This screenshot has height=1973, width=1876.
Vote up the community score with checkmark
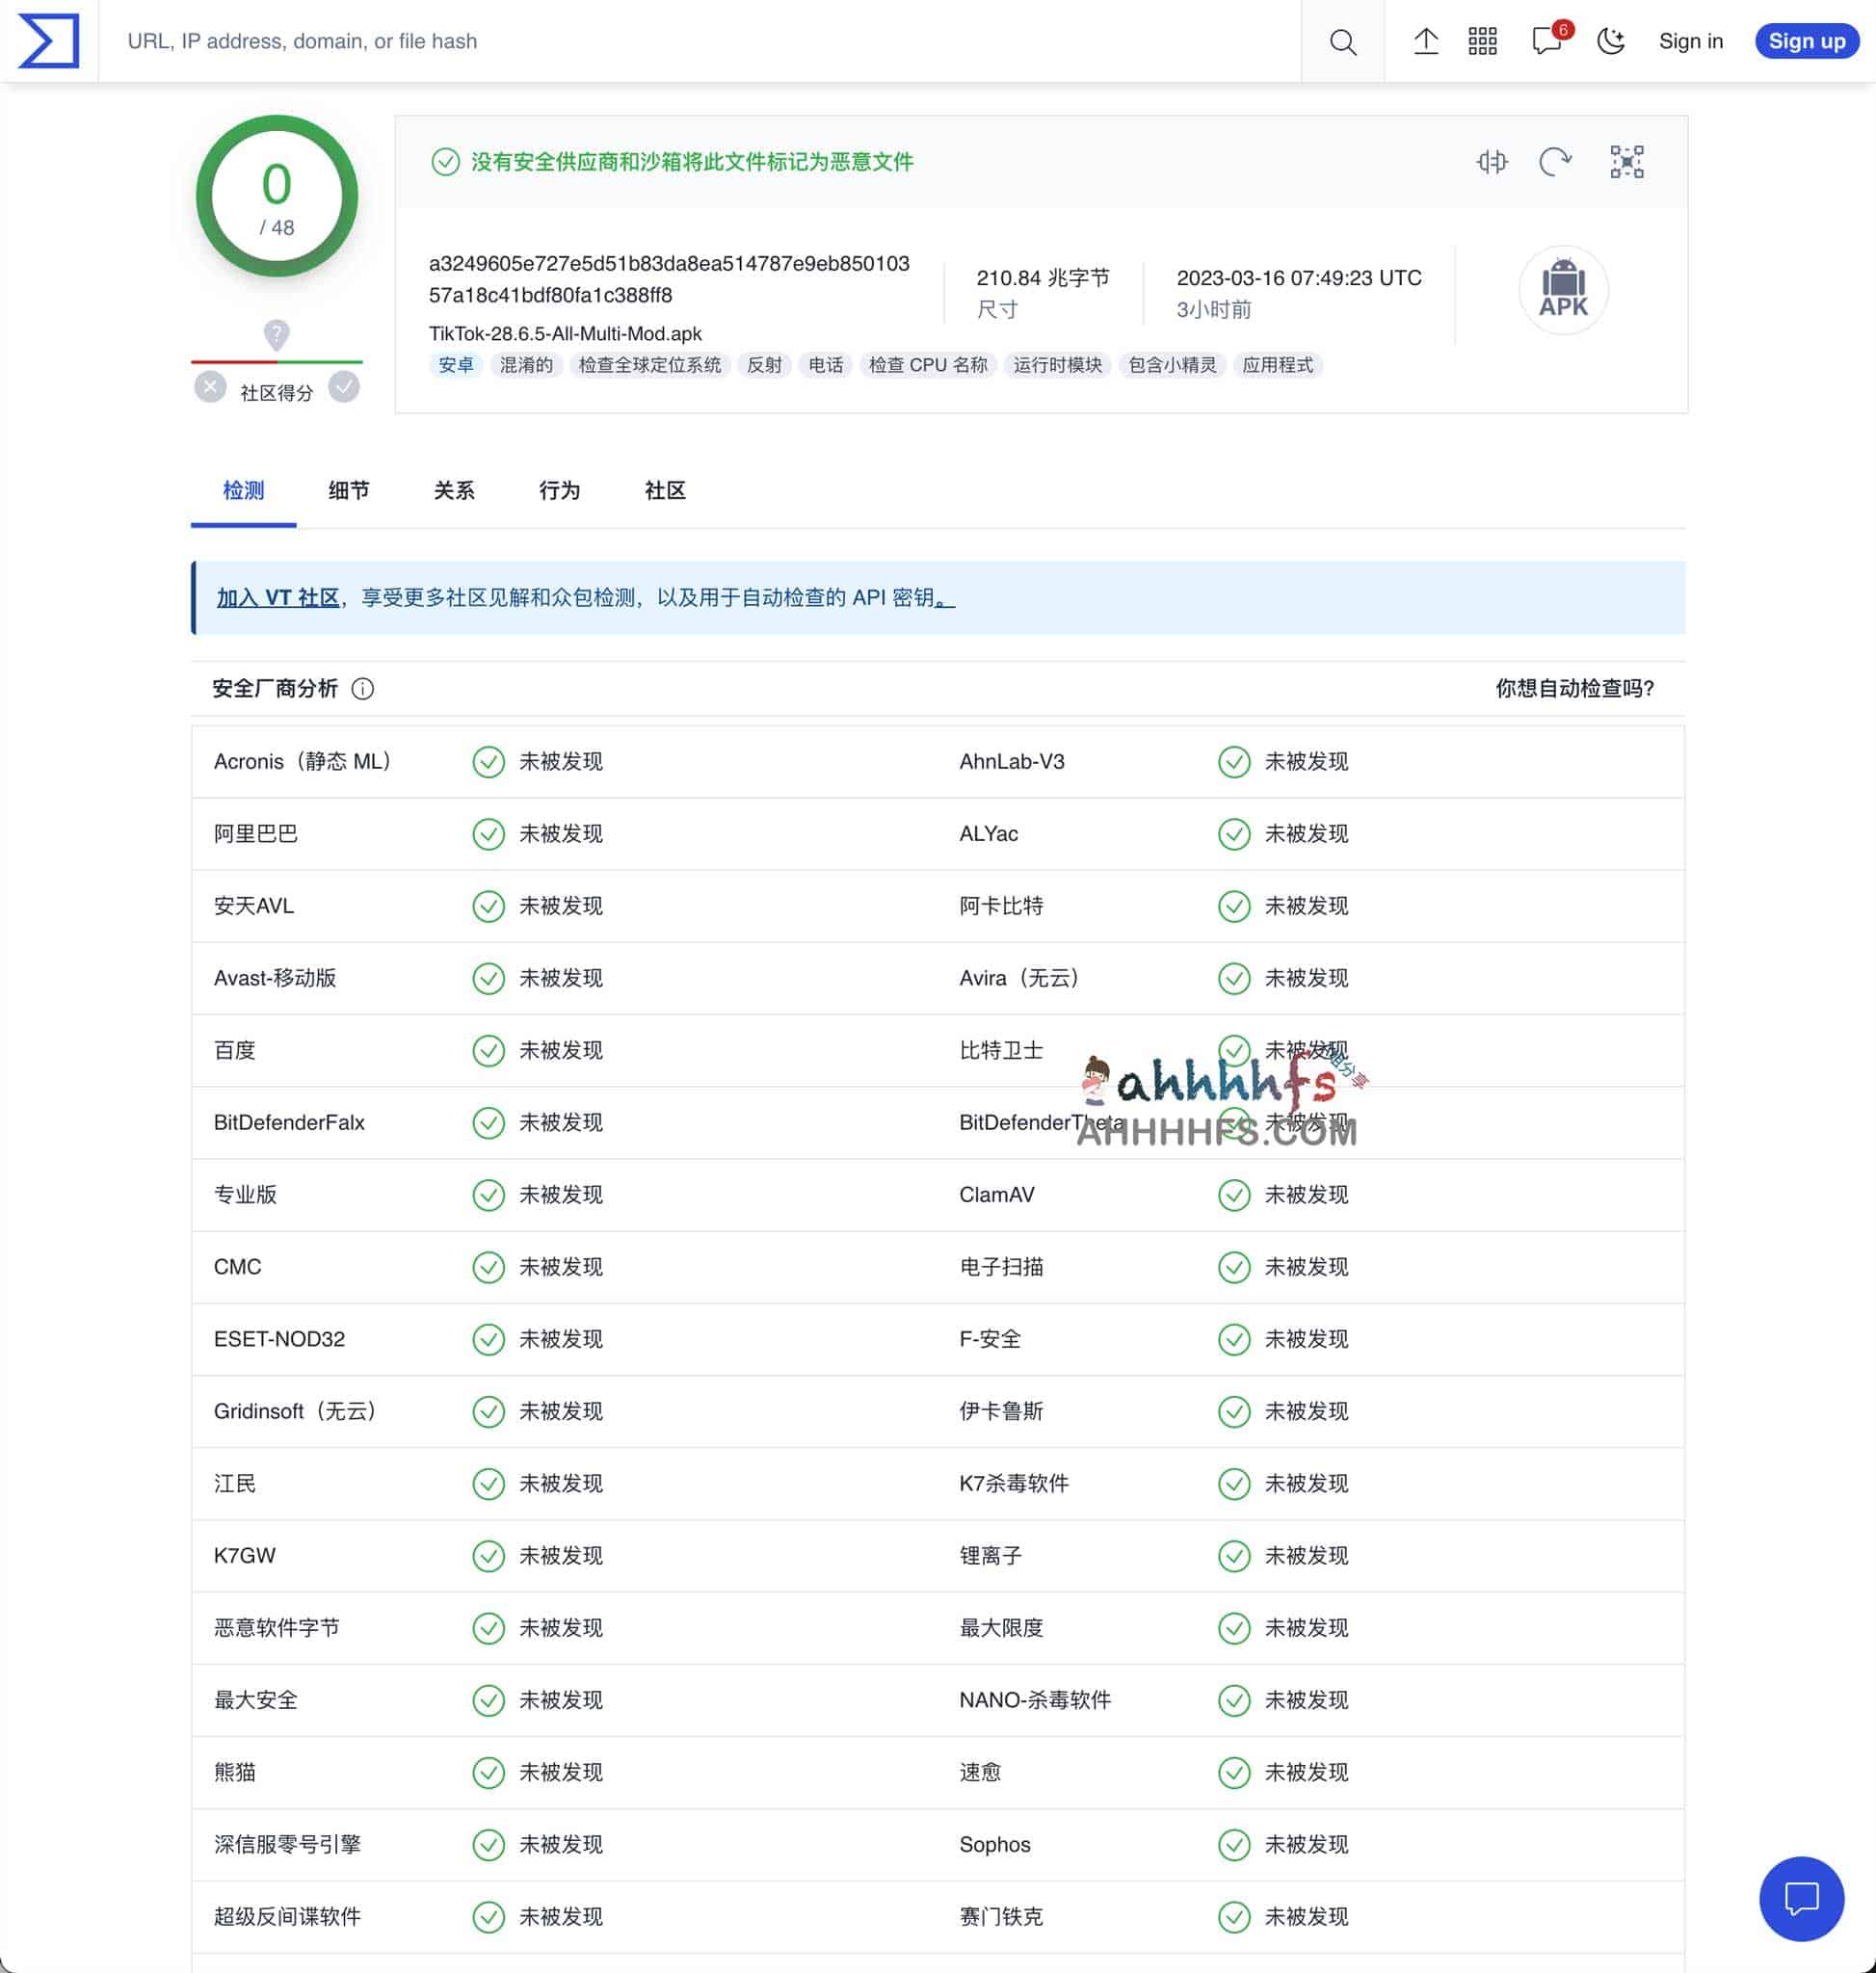pyautogui.click(x=345, y=387)
